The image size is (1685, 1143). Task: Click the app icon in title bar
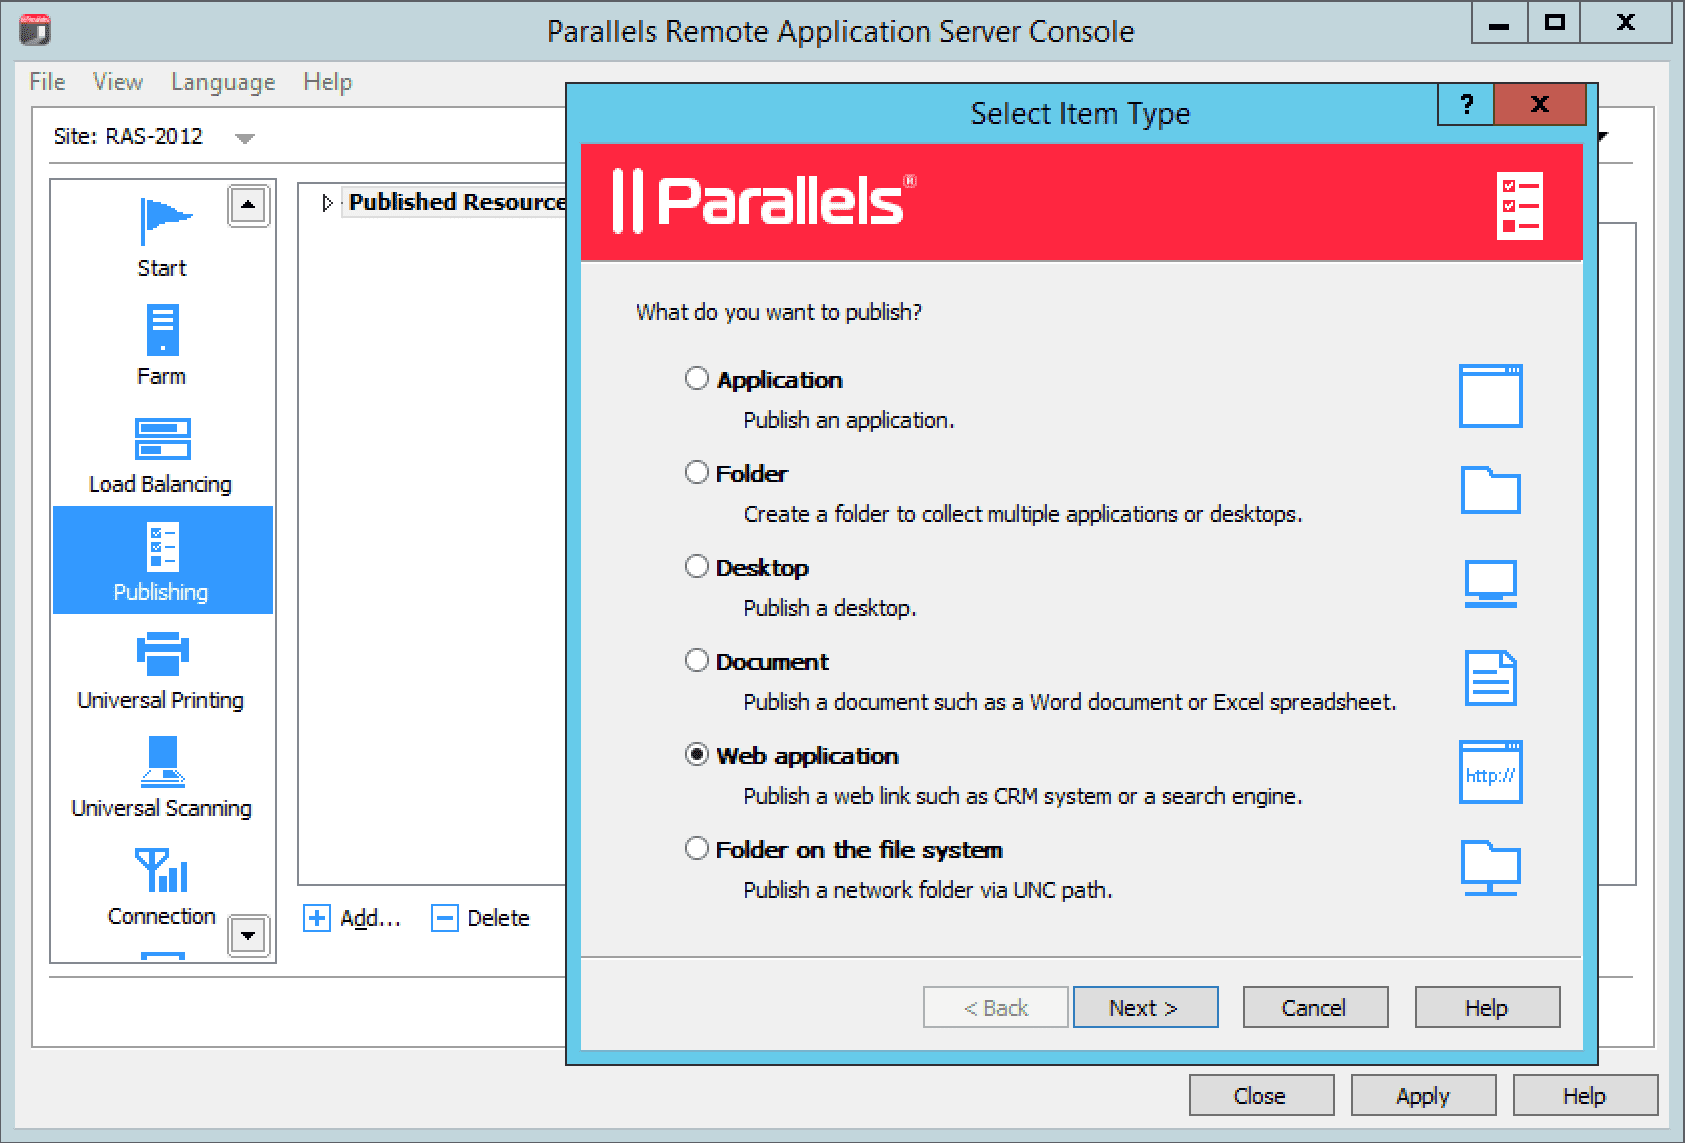(35, 29)
